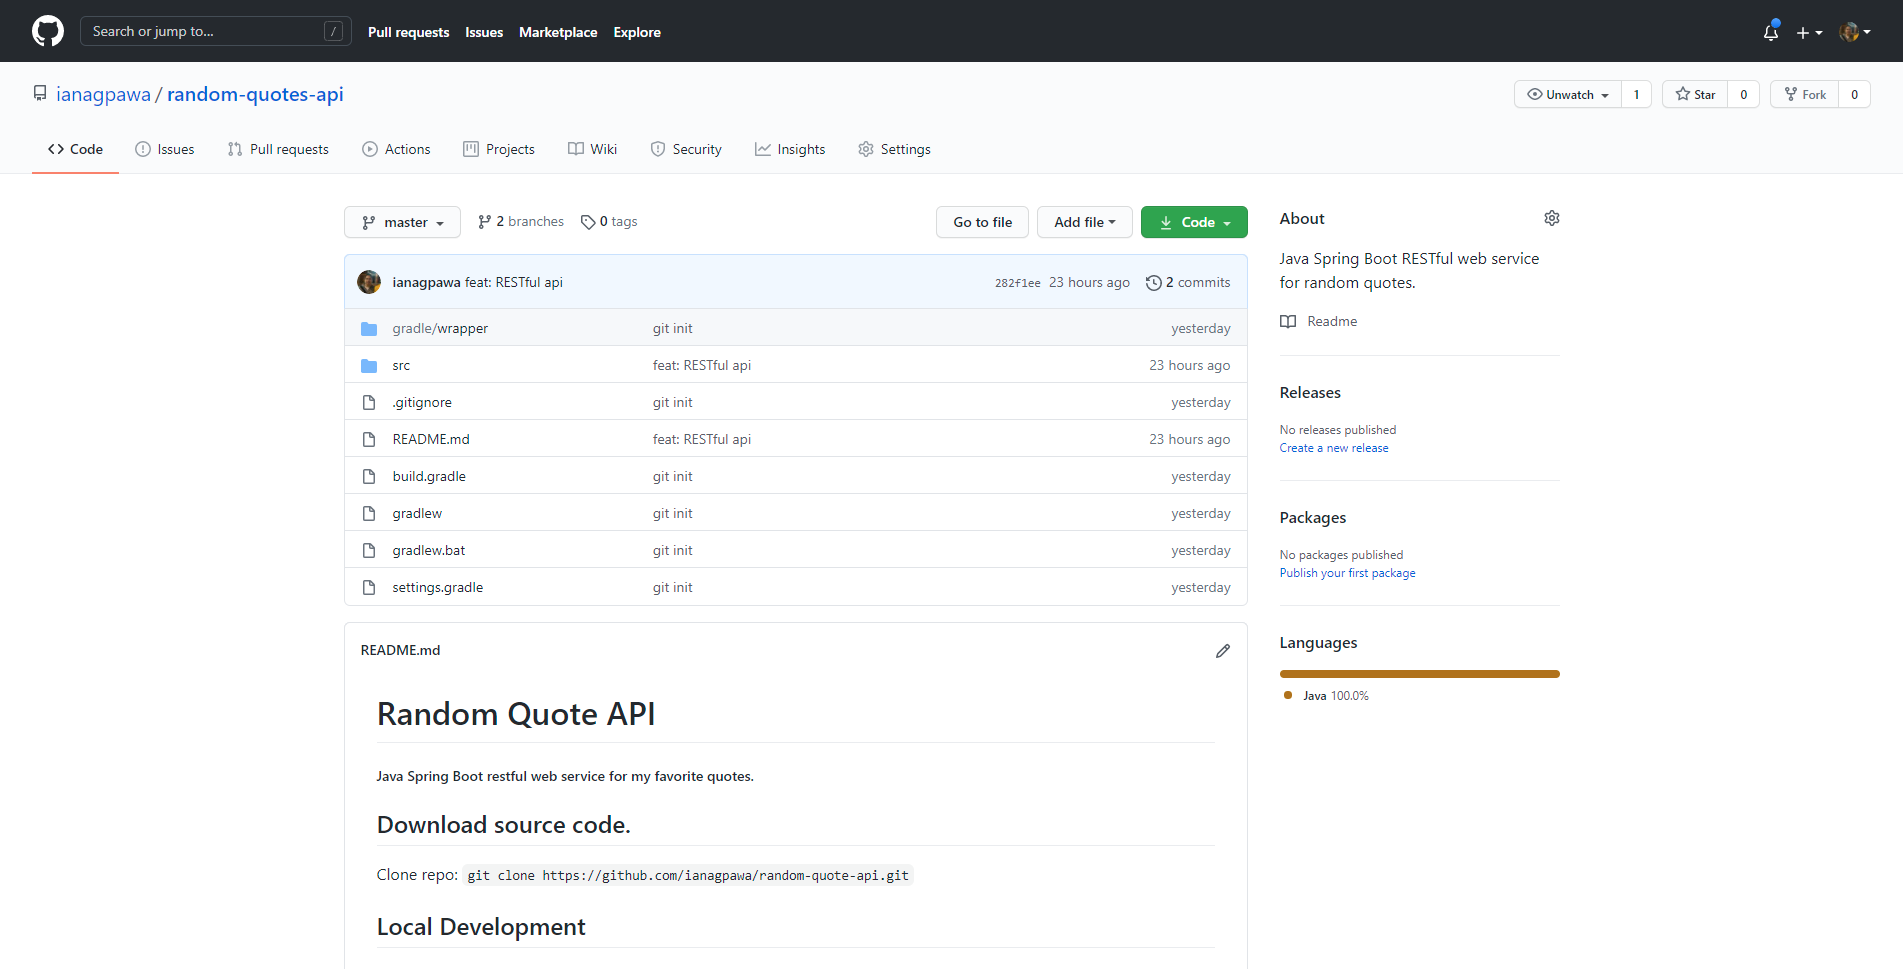The width and height of the screenshot is (1903, 969).
Task: Click the slash shortcut icon in search
Action: click(334, 31)
